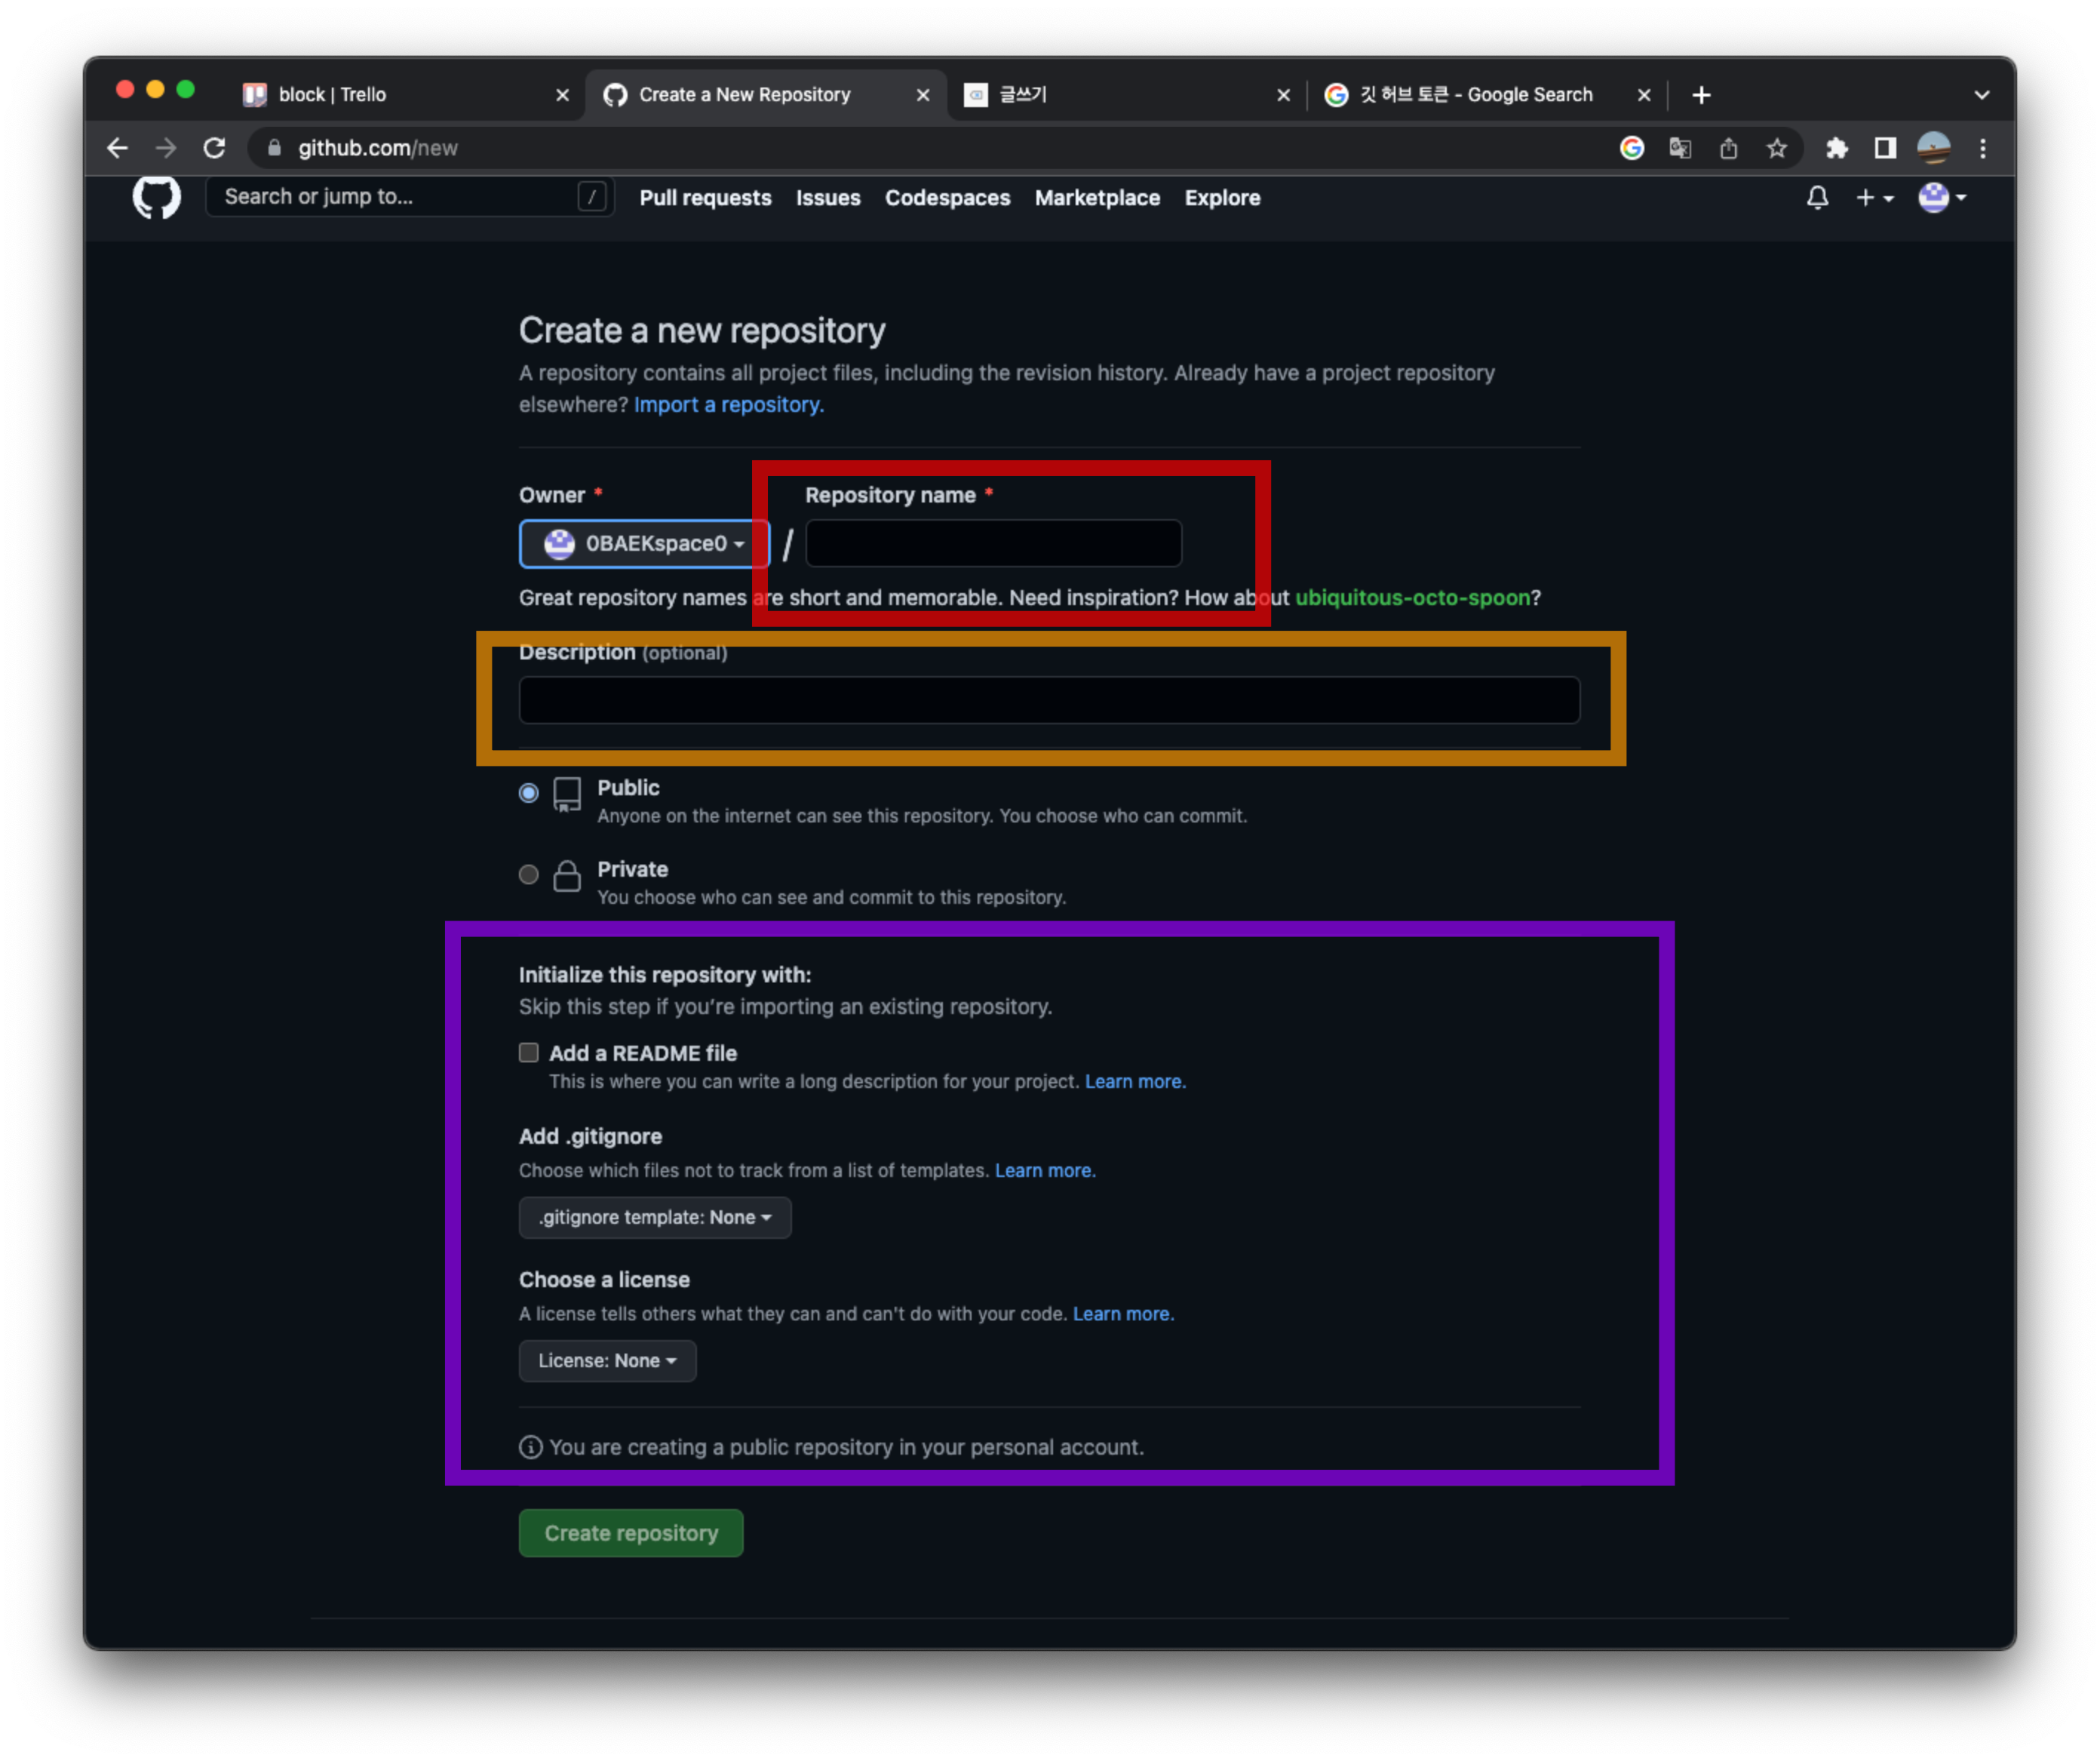Image resolution: width=2100 pixels, height=1761 pixels.
Task: Open the License: None dropdown
Action: [x=607, y=1360]
